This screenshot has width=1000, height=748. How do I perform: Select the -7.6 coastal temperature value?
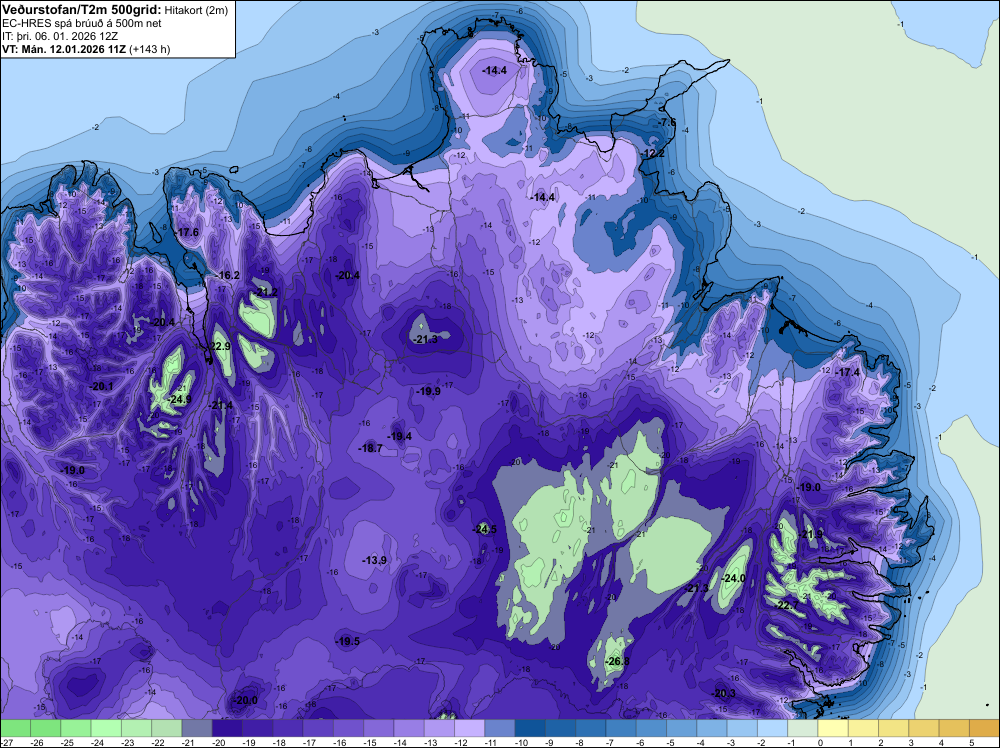point(667,122)
